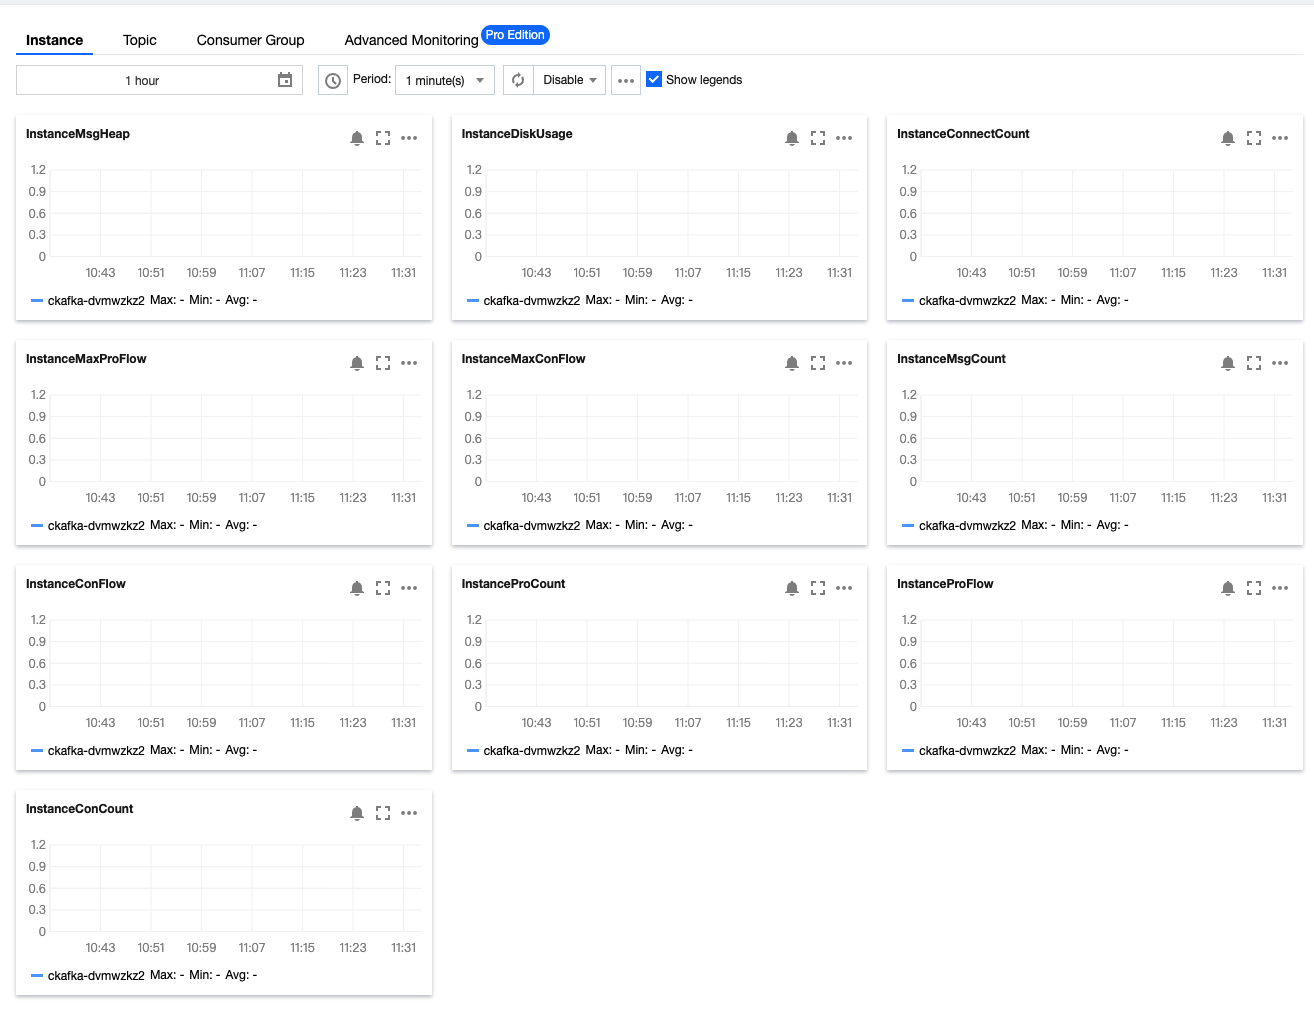Image resolution: width=1314 pixels, height=1013 pixels.
Task: Toggle the ckafka-dvmwzkz2 legend in InstanceProCount
Action: (x=531, y=750)
